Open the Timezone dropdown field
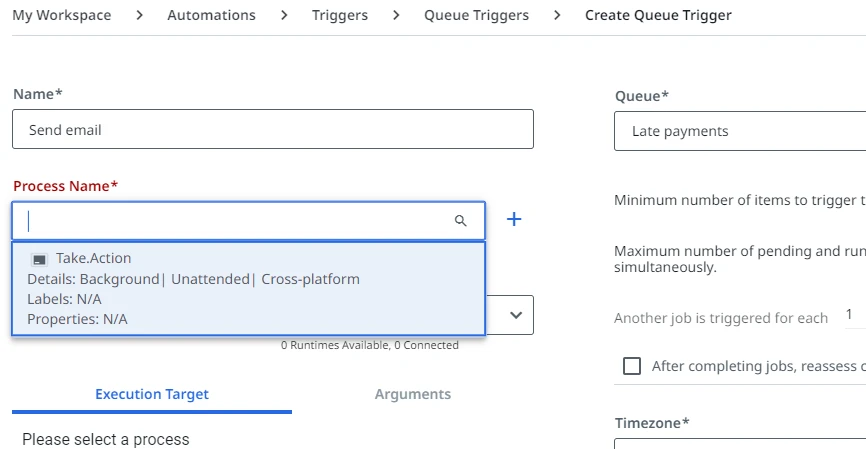 (740, 443)
